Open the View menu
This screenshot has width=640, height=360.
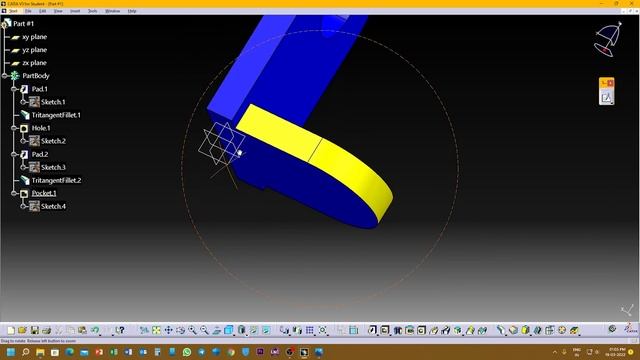58,11
